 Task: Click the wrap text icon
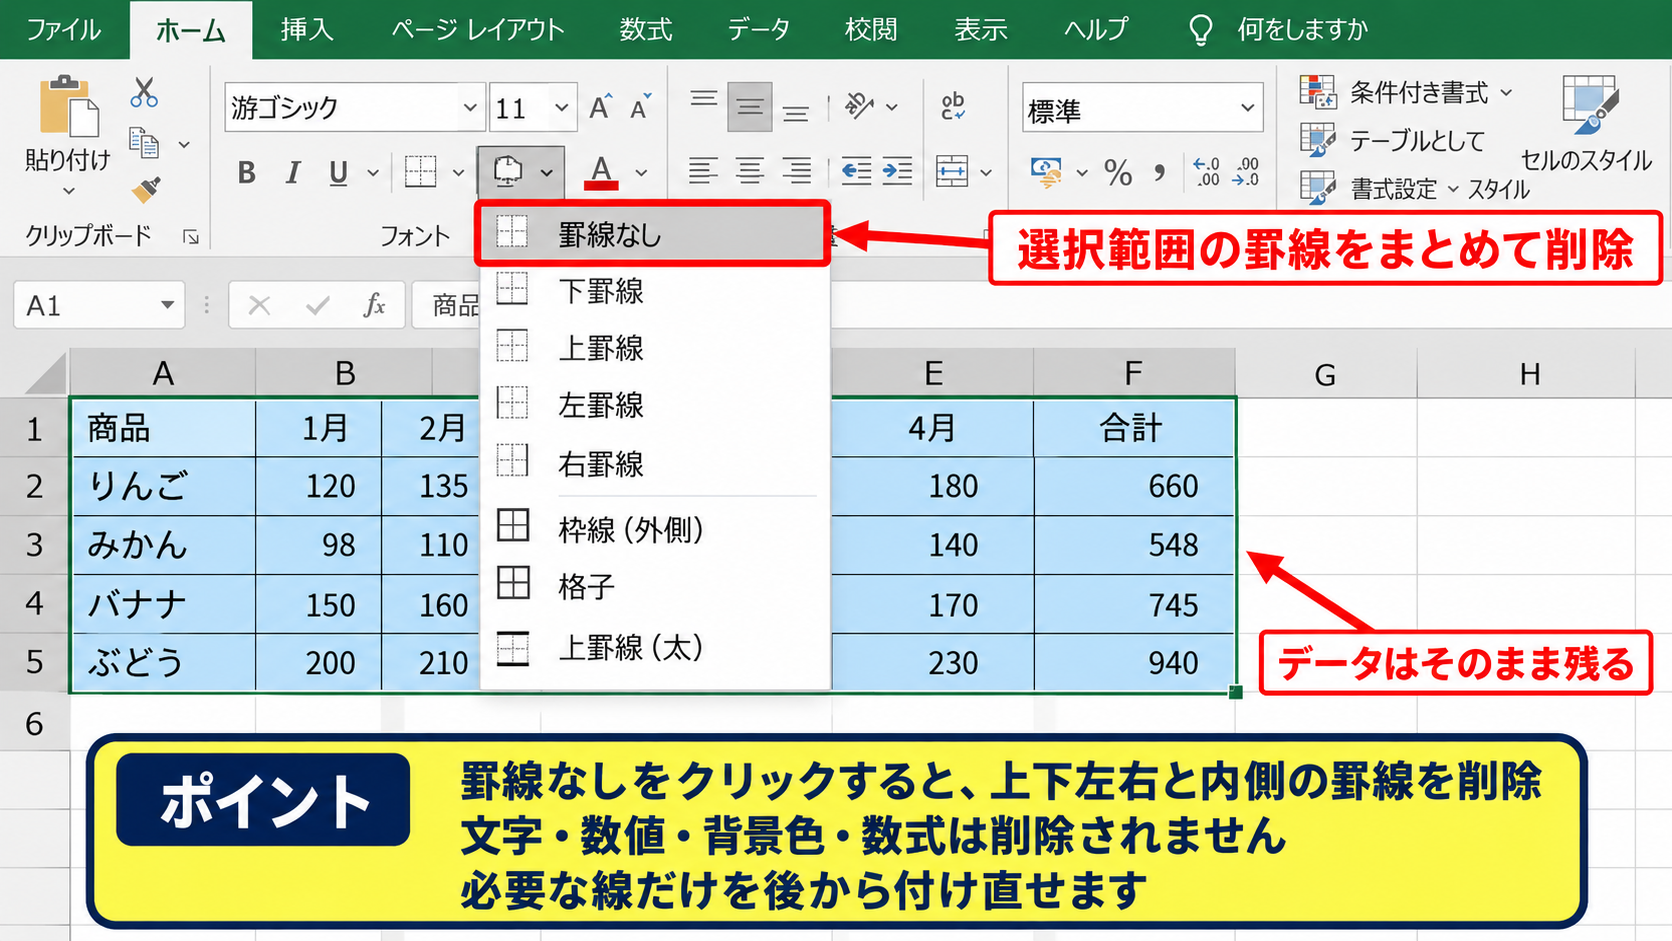pyautogui.click(x=953, y=106)
